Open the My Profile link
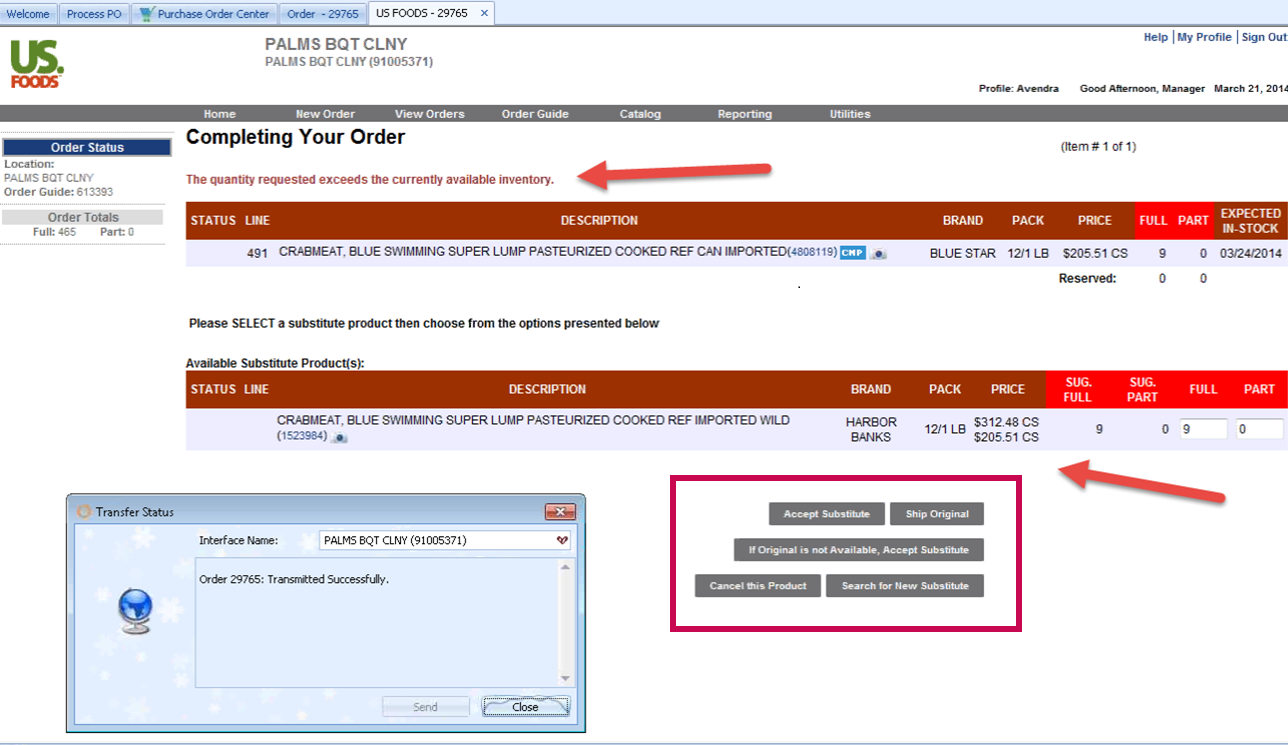 point(1204,37)
